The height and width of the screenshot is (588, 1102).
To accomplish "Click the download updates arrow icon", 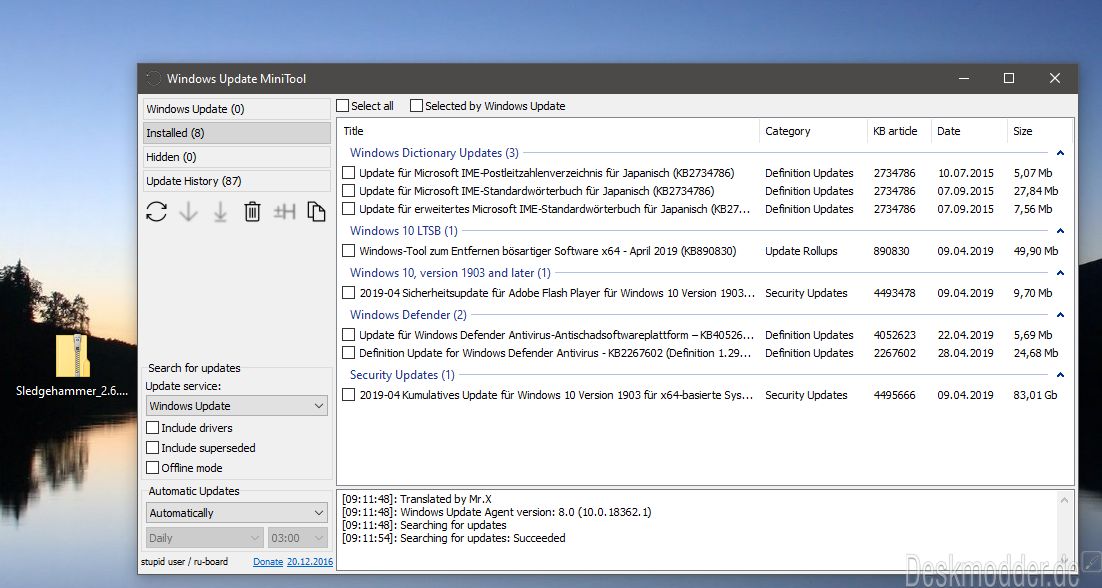I will (x=188, y=211).
